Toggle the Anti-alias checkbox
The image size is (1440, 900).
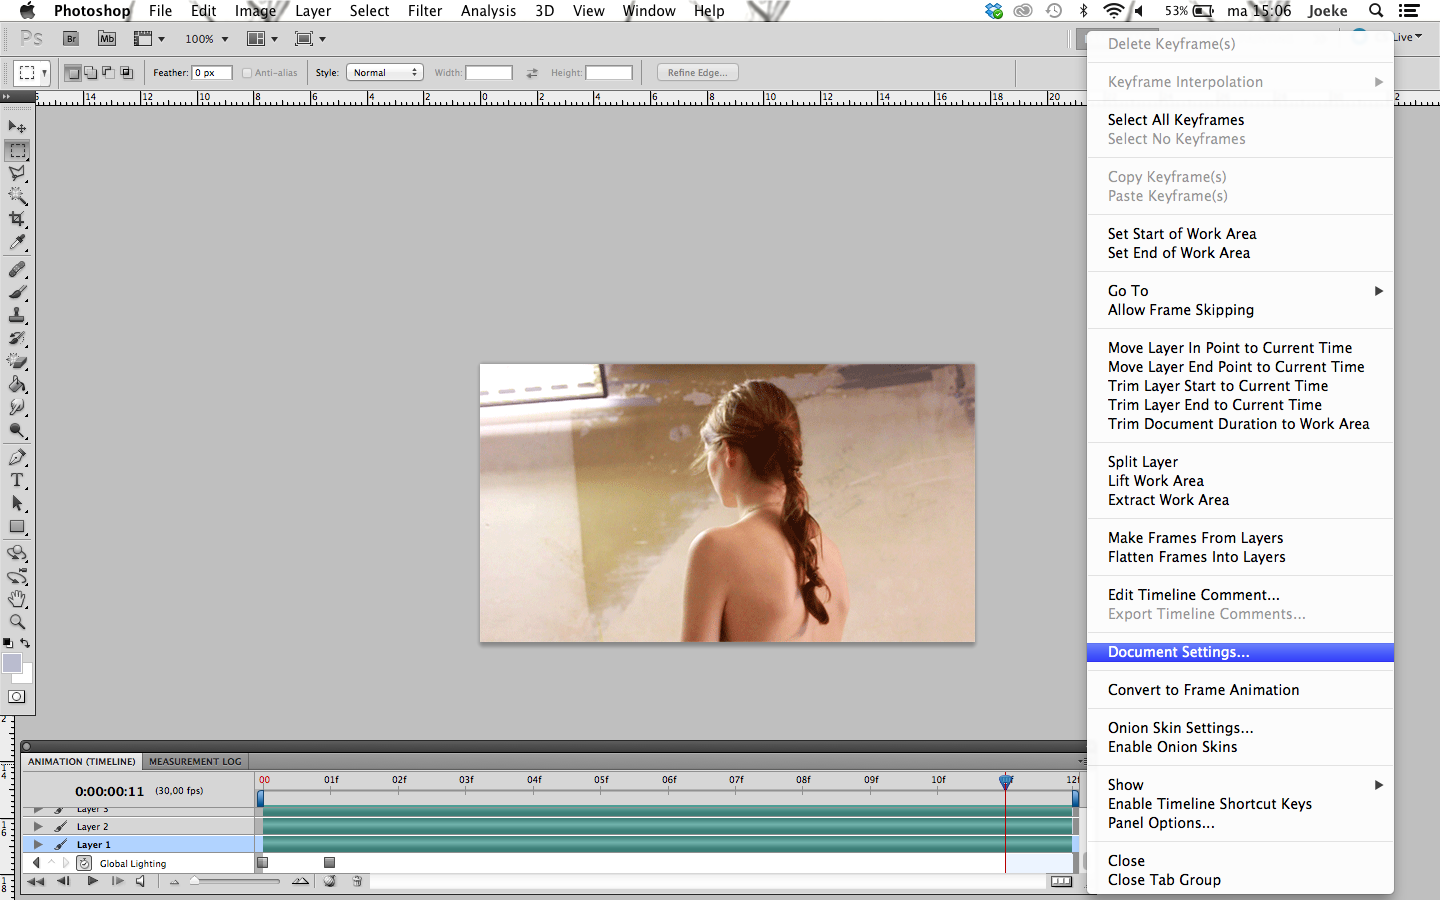[247, 73]
